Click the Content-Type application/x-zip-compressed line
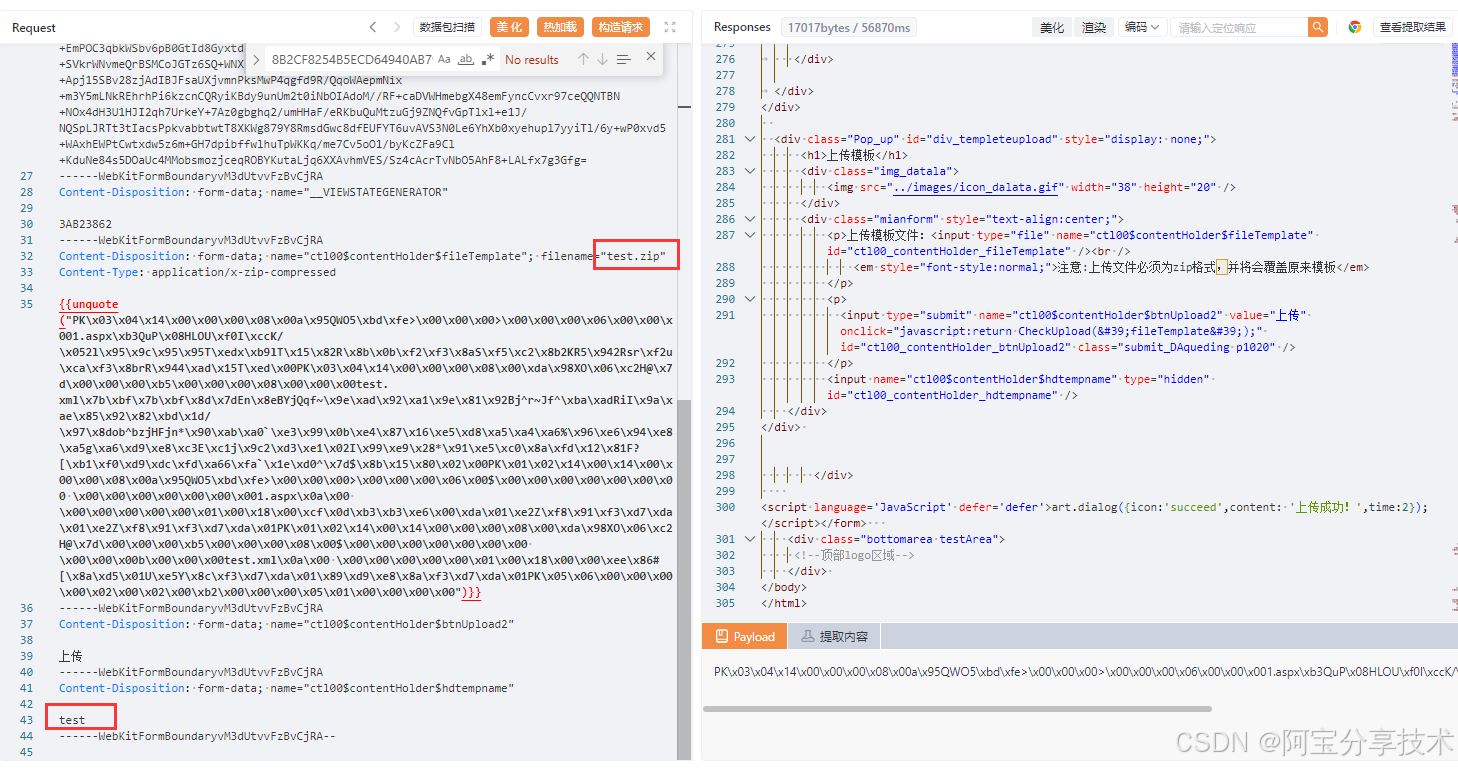Screen dimensions: 1458x768 (x=197, y=272)
